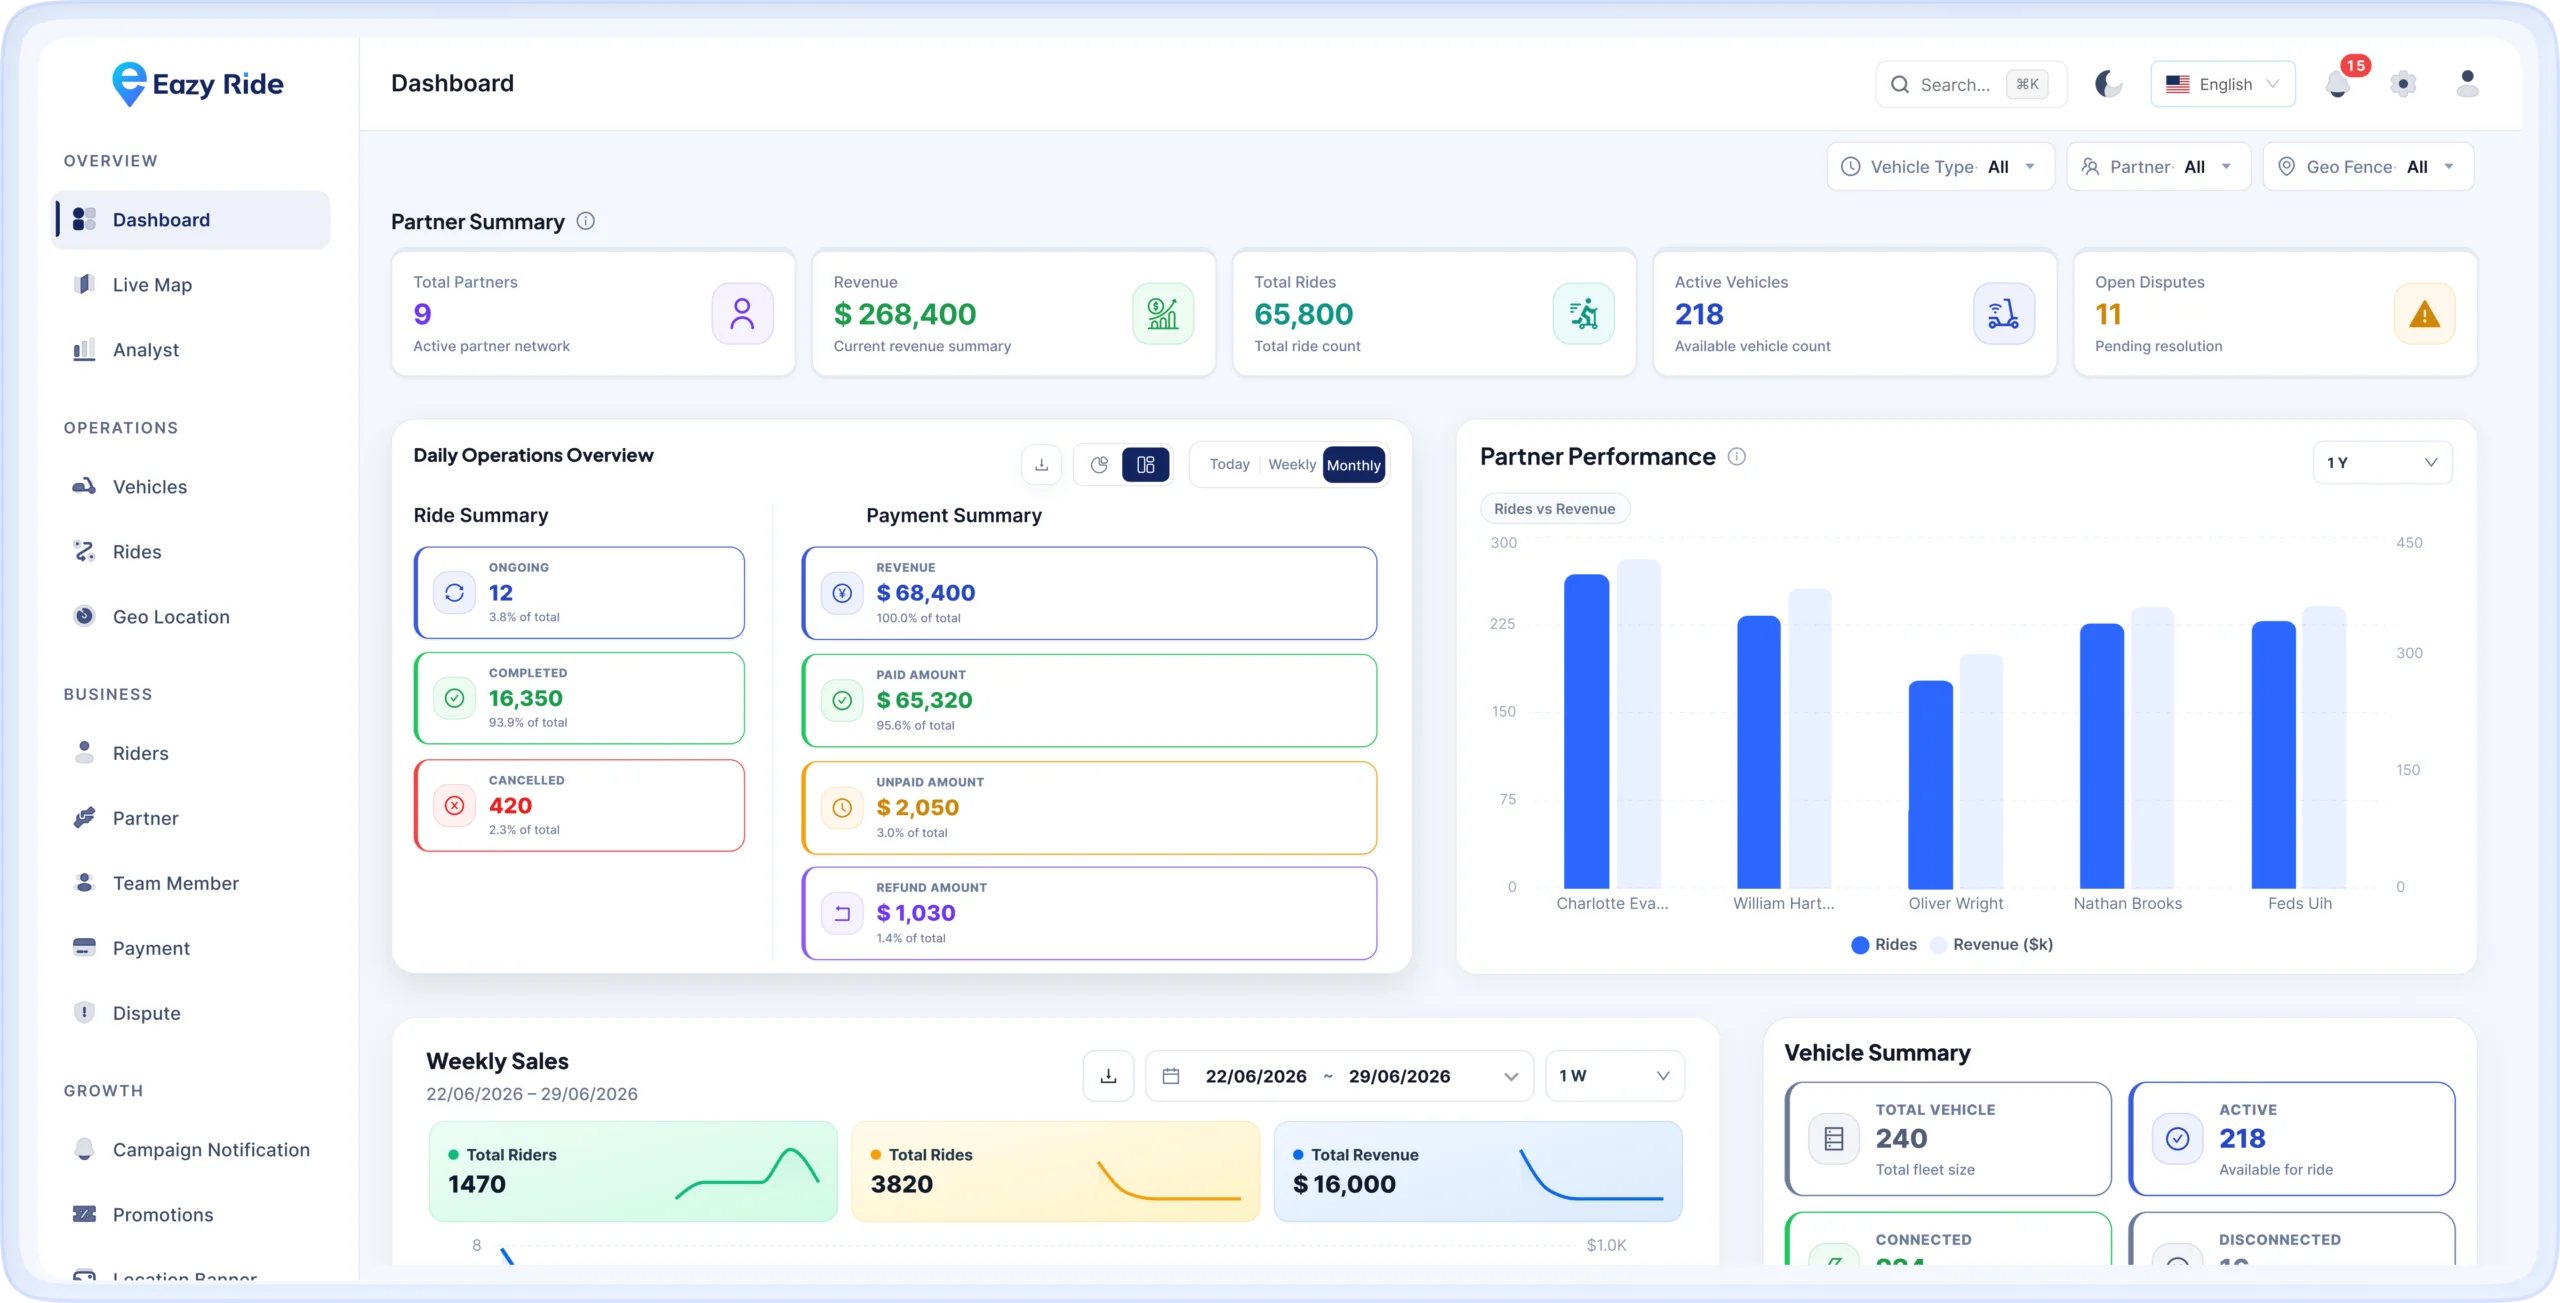Select Monthly time range
2560x1303 pixels.
coord(1354,465)
